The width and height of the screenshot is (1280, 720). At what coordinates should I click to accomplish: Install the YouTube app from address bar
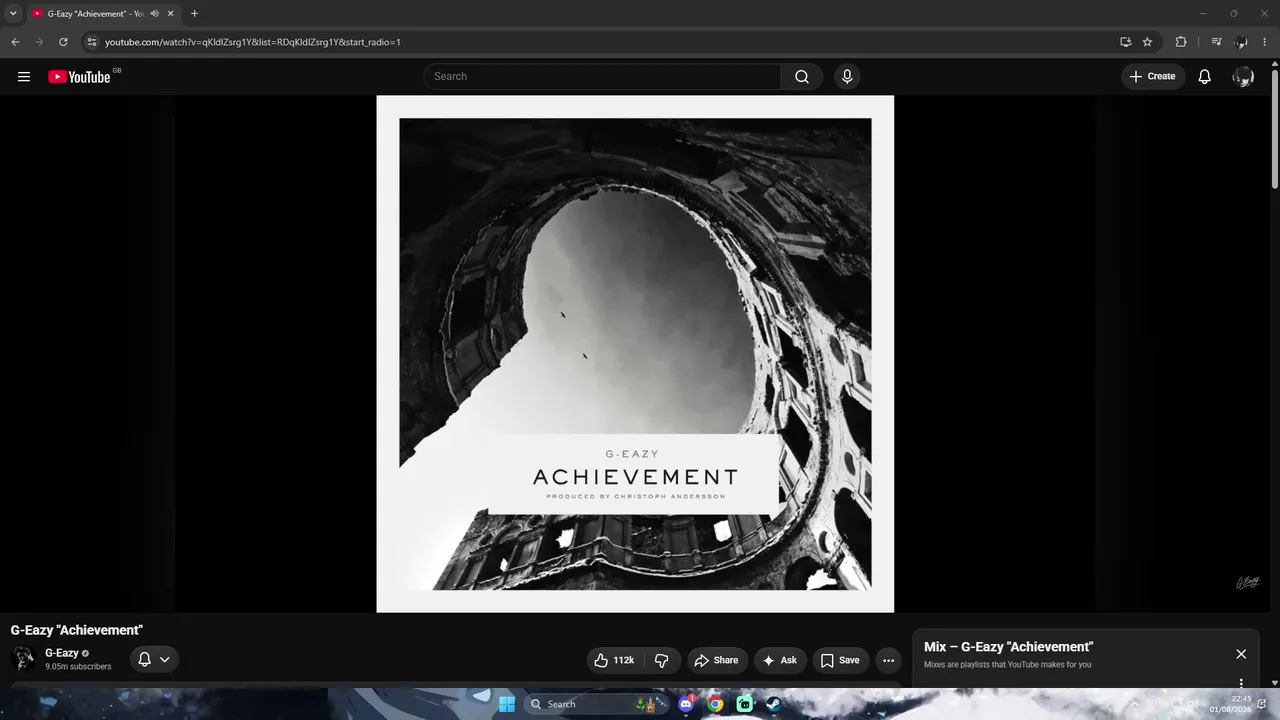click(x=1125, y=42)
